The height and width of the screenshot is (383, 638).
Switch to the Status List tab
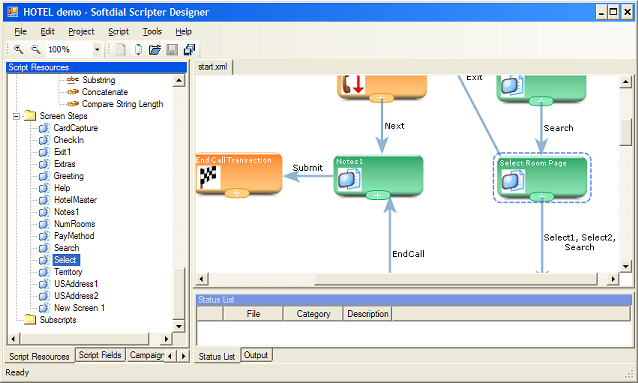click(217, 357)
